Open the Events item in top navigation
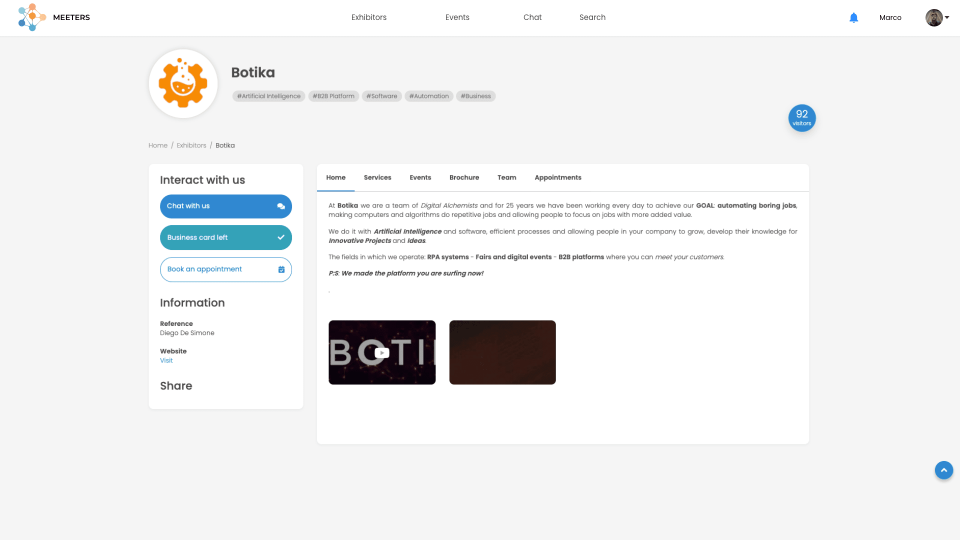The height and width of the screenshot is (540, 960). point(457,17)
